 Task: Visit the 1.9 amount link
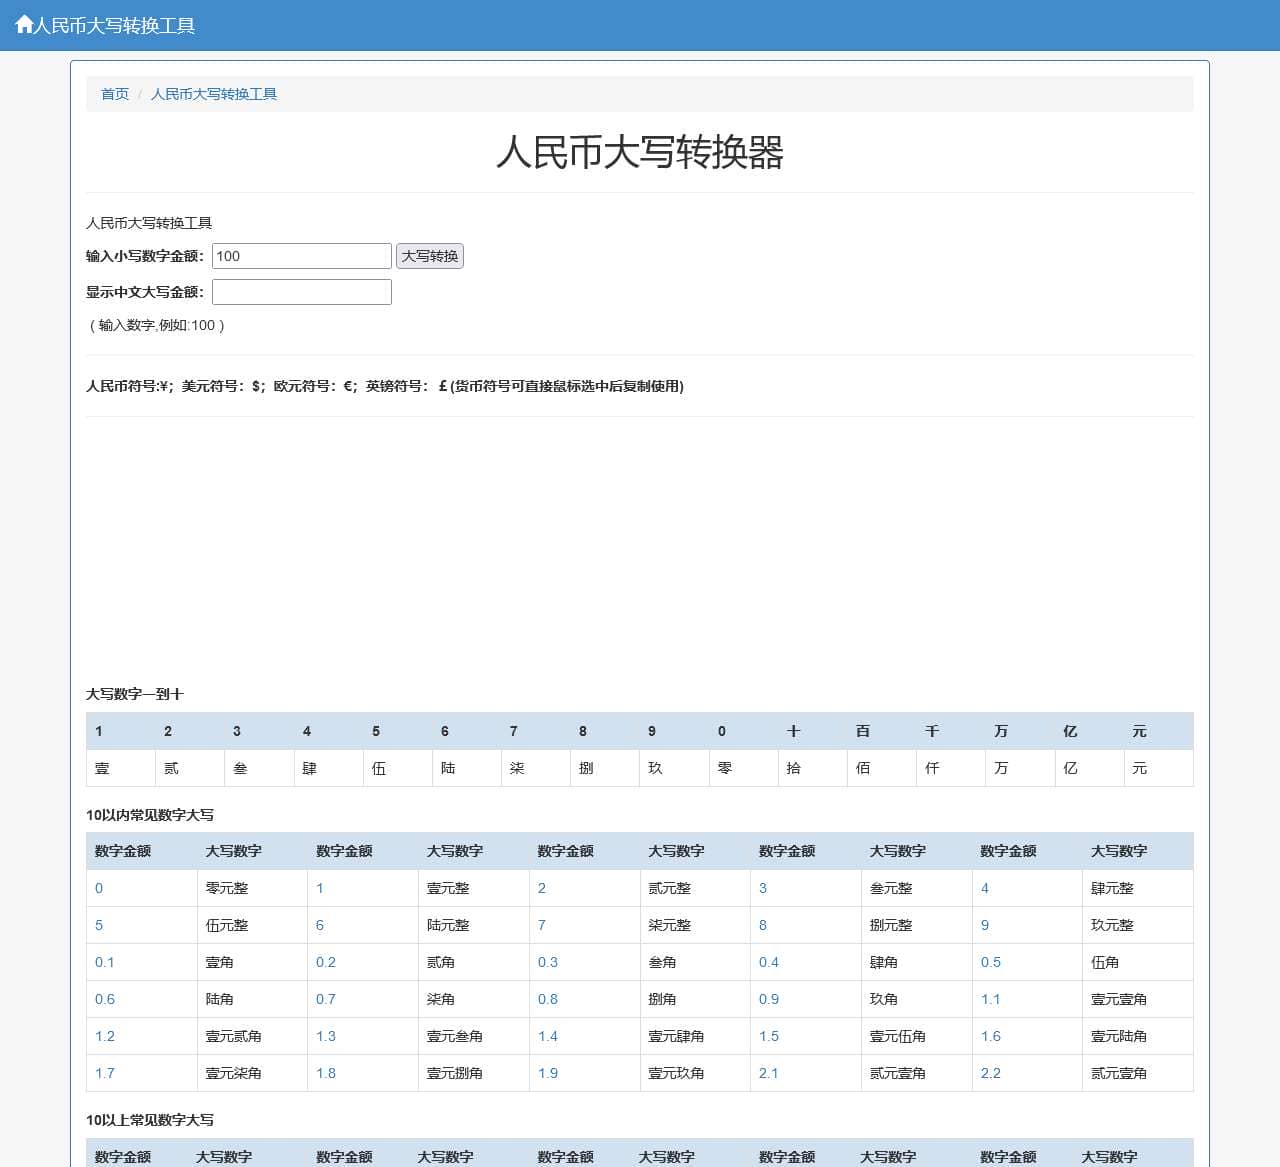click(548, 1073)
